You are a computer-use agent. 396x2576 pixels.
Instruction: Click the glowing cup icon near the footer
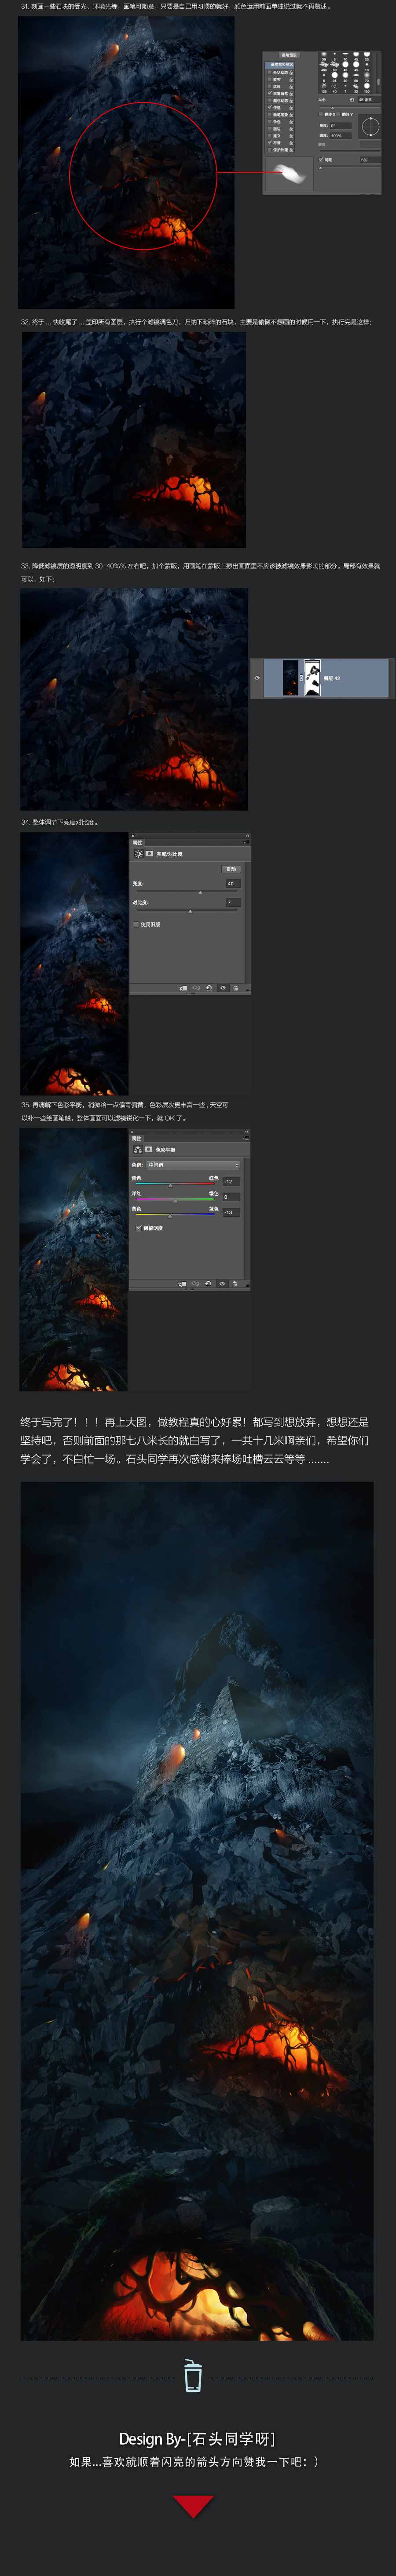193,2375
